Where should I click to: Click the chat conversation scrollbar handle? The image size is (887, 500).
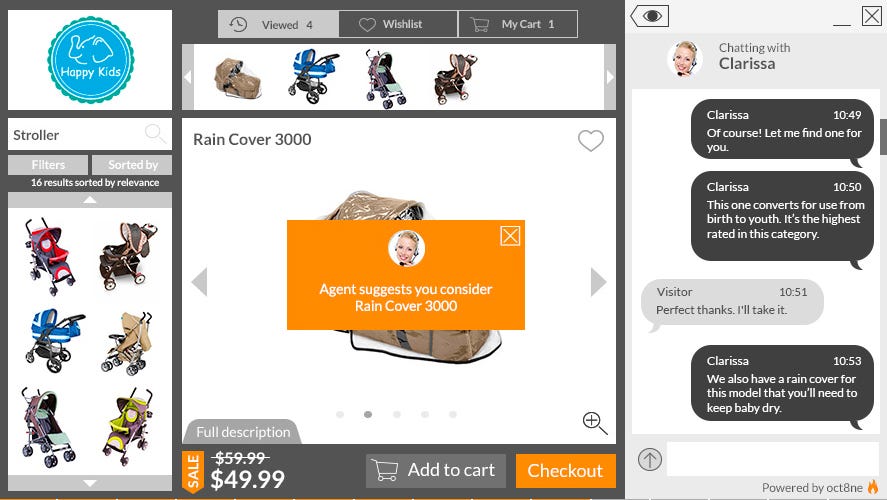click(883, 136)
